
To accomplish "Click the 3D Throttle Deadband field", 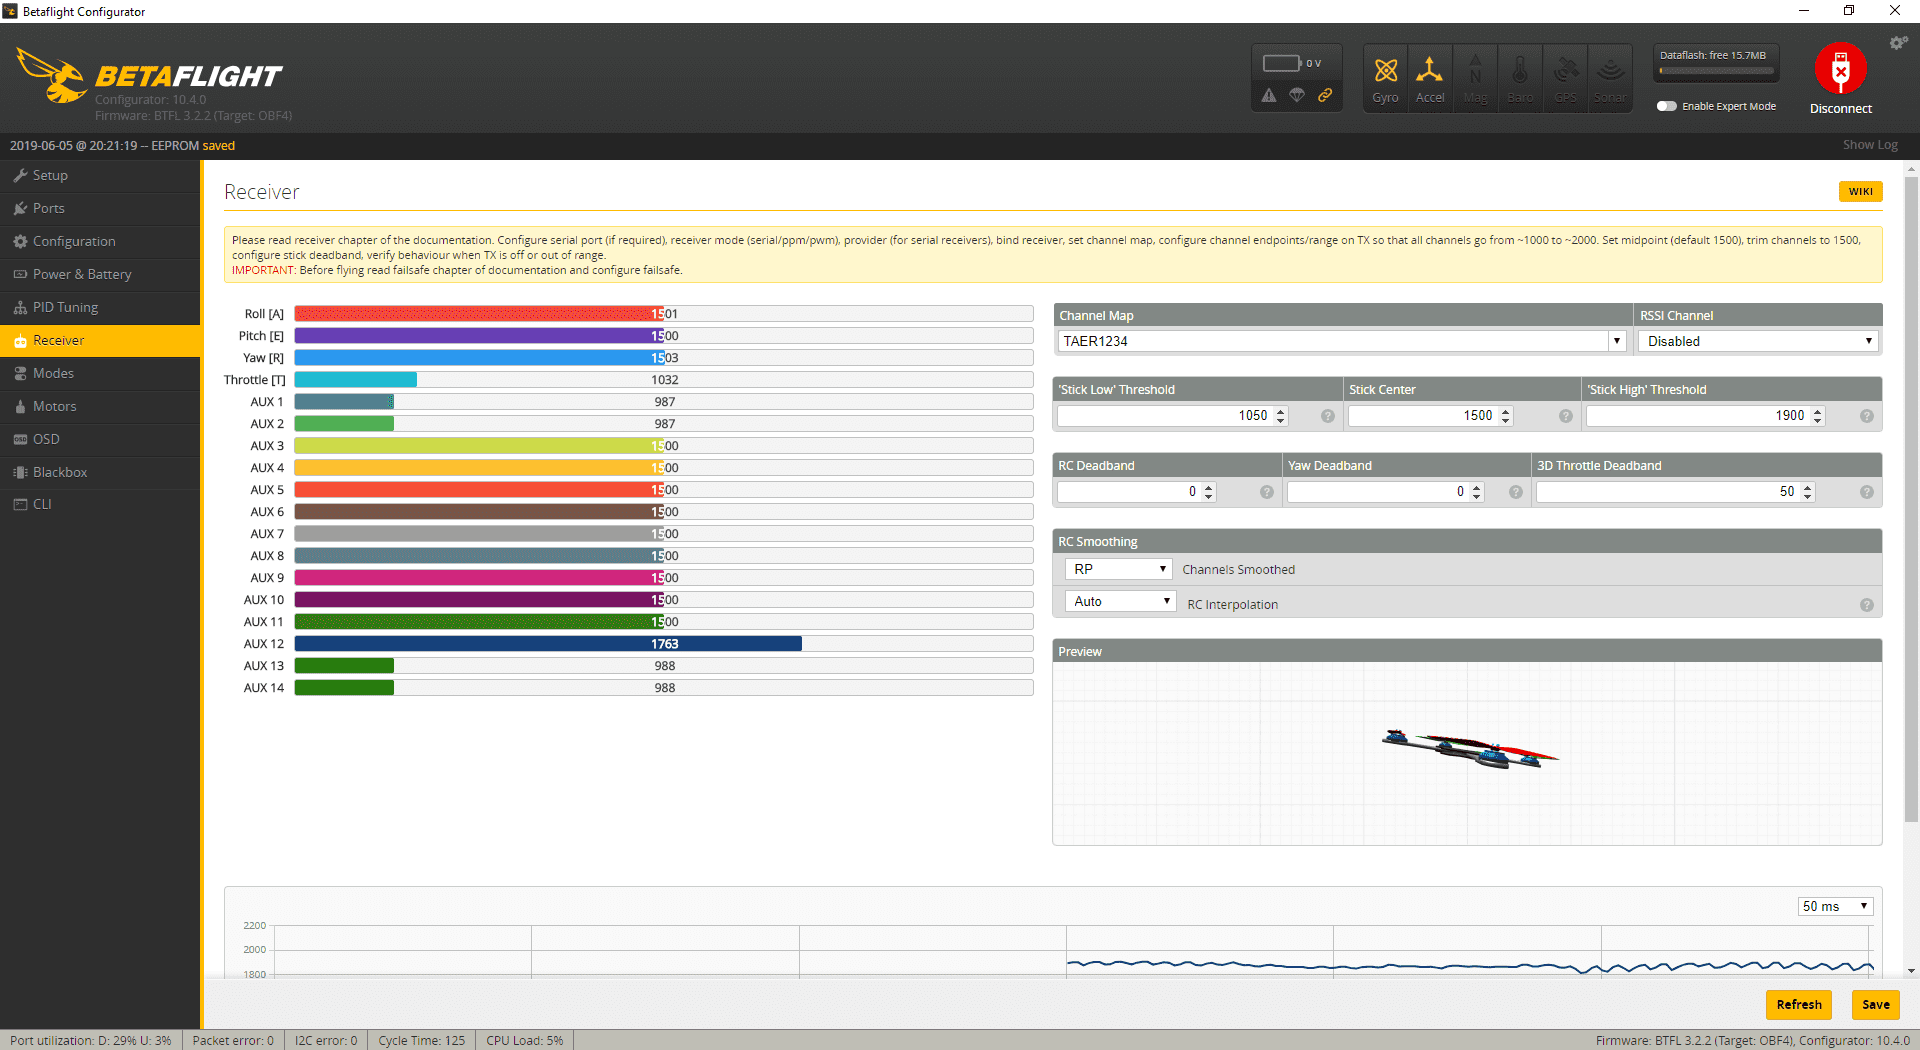I will click(1676, 492).
